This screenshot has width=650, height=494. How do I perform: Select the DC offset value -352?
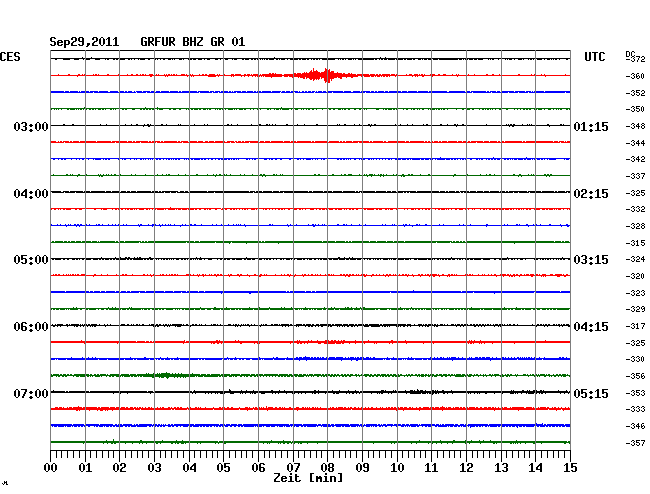(x=635, y=93)
